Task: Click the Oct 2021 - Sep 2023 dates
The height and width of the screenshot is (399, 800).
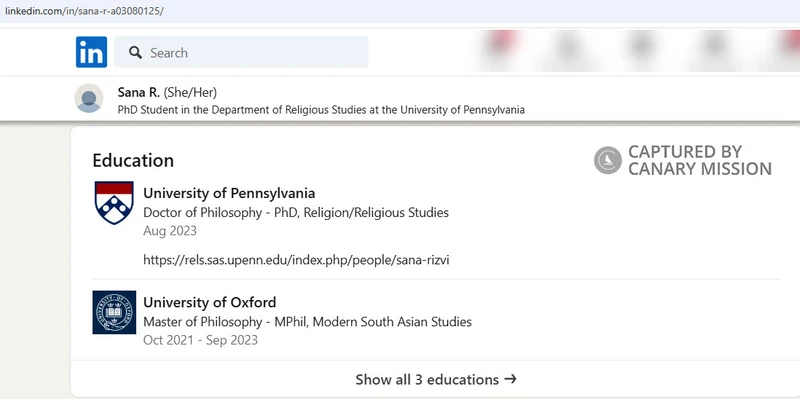Action: (x=201, y=340)
